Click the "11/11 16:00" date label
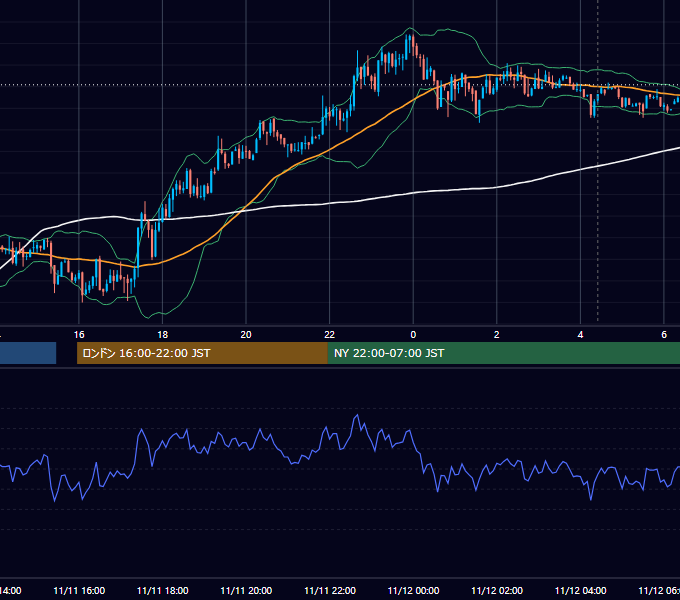 coord(79,590)
